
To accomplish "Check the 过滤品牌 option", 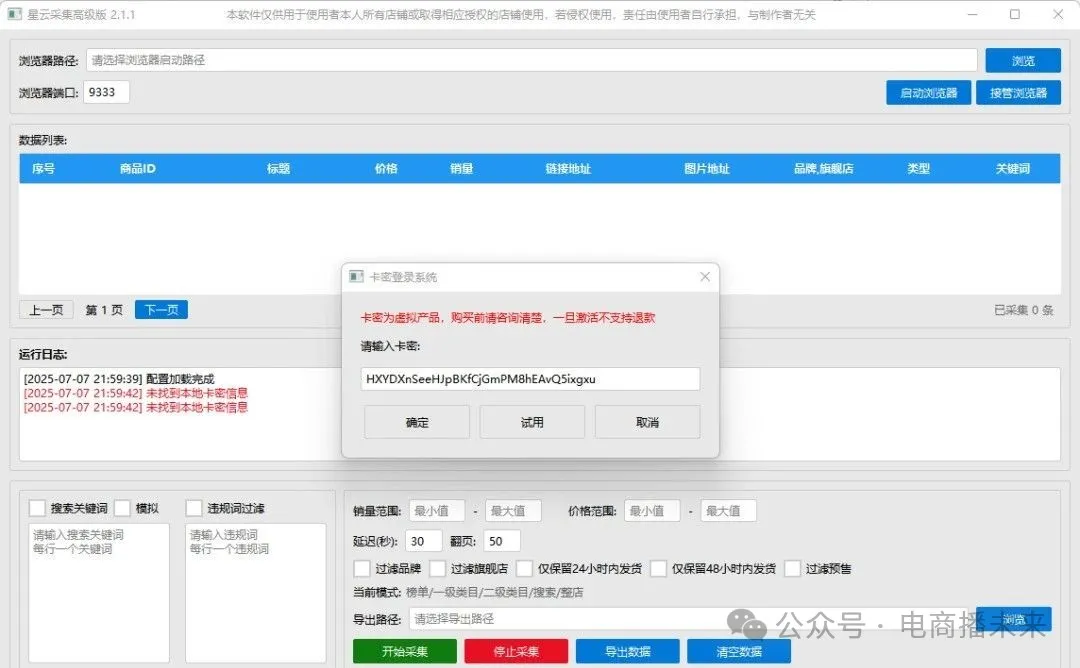I will (362, 568).
